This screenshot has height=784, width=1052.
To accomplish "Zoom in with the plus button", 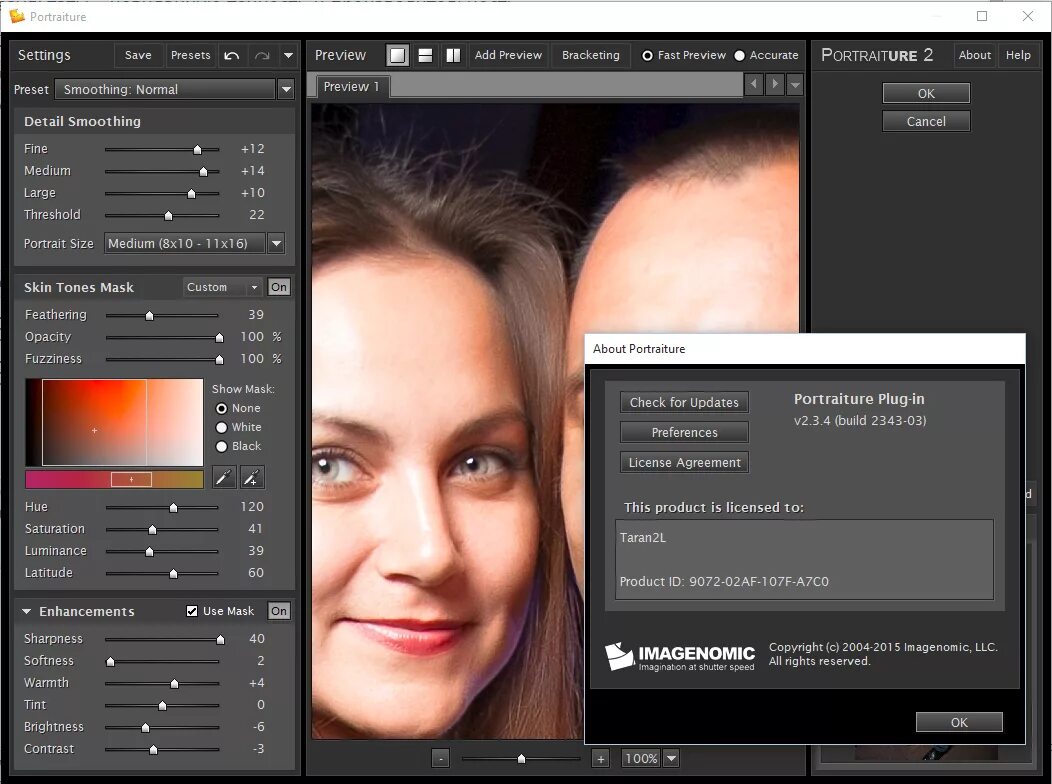I will click(600, 759).
